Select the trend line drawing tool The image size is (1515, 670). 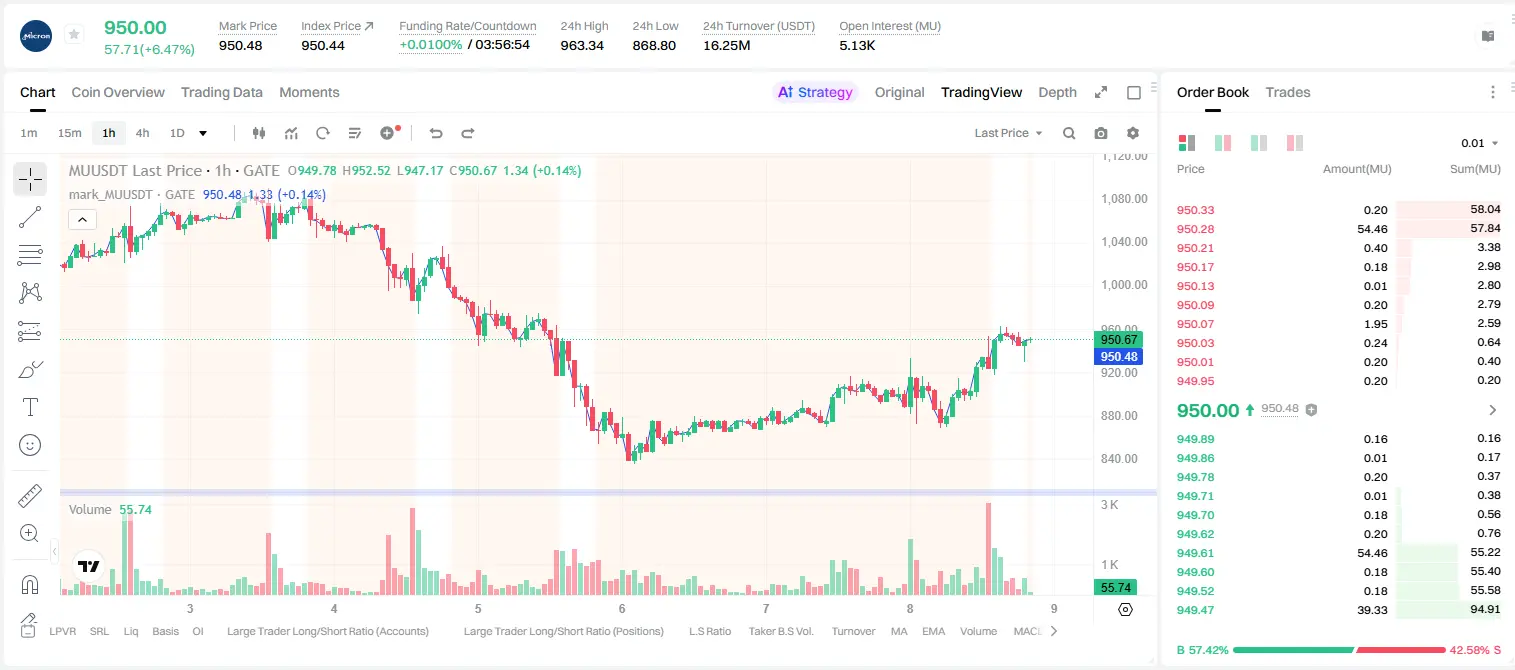pyautogui.click(x=30, y=217)
